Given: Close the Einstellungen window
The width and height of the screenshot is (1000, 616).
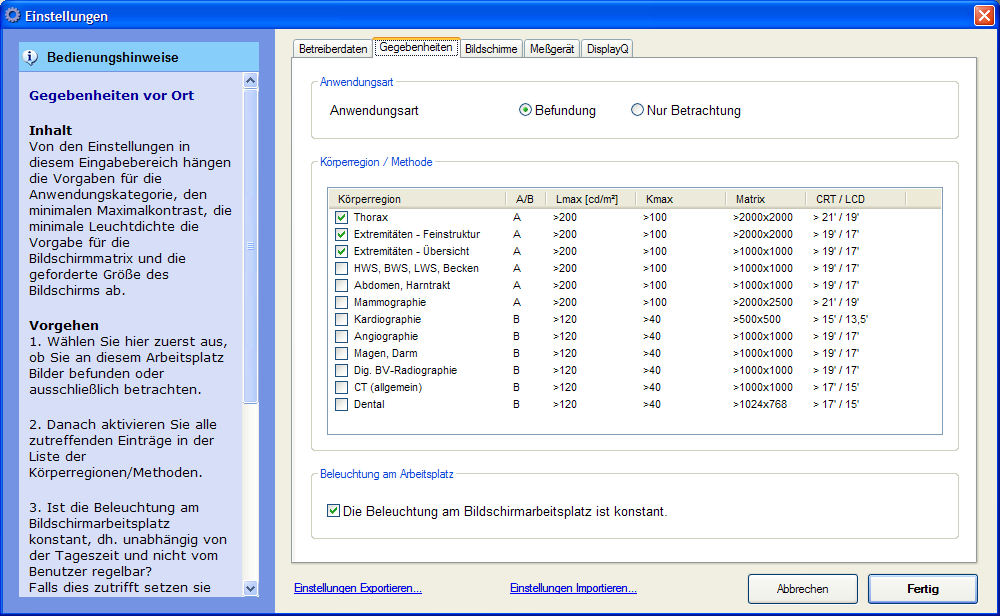Looking at the screenshot, I should point(984,15).
